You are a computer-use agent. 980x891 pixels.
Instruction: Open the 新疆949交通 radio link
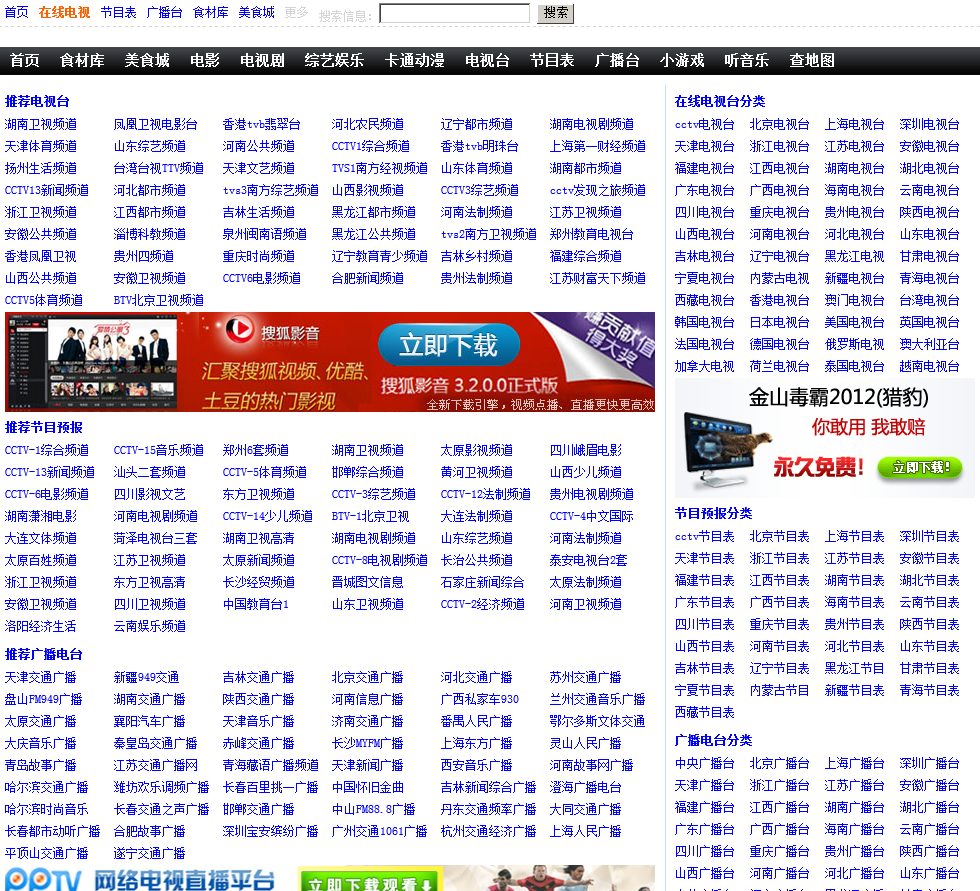coord(146,677)
